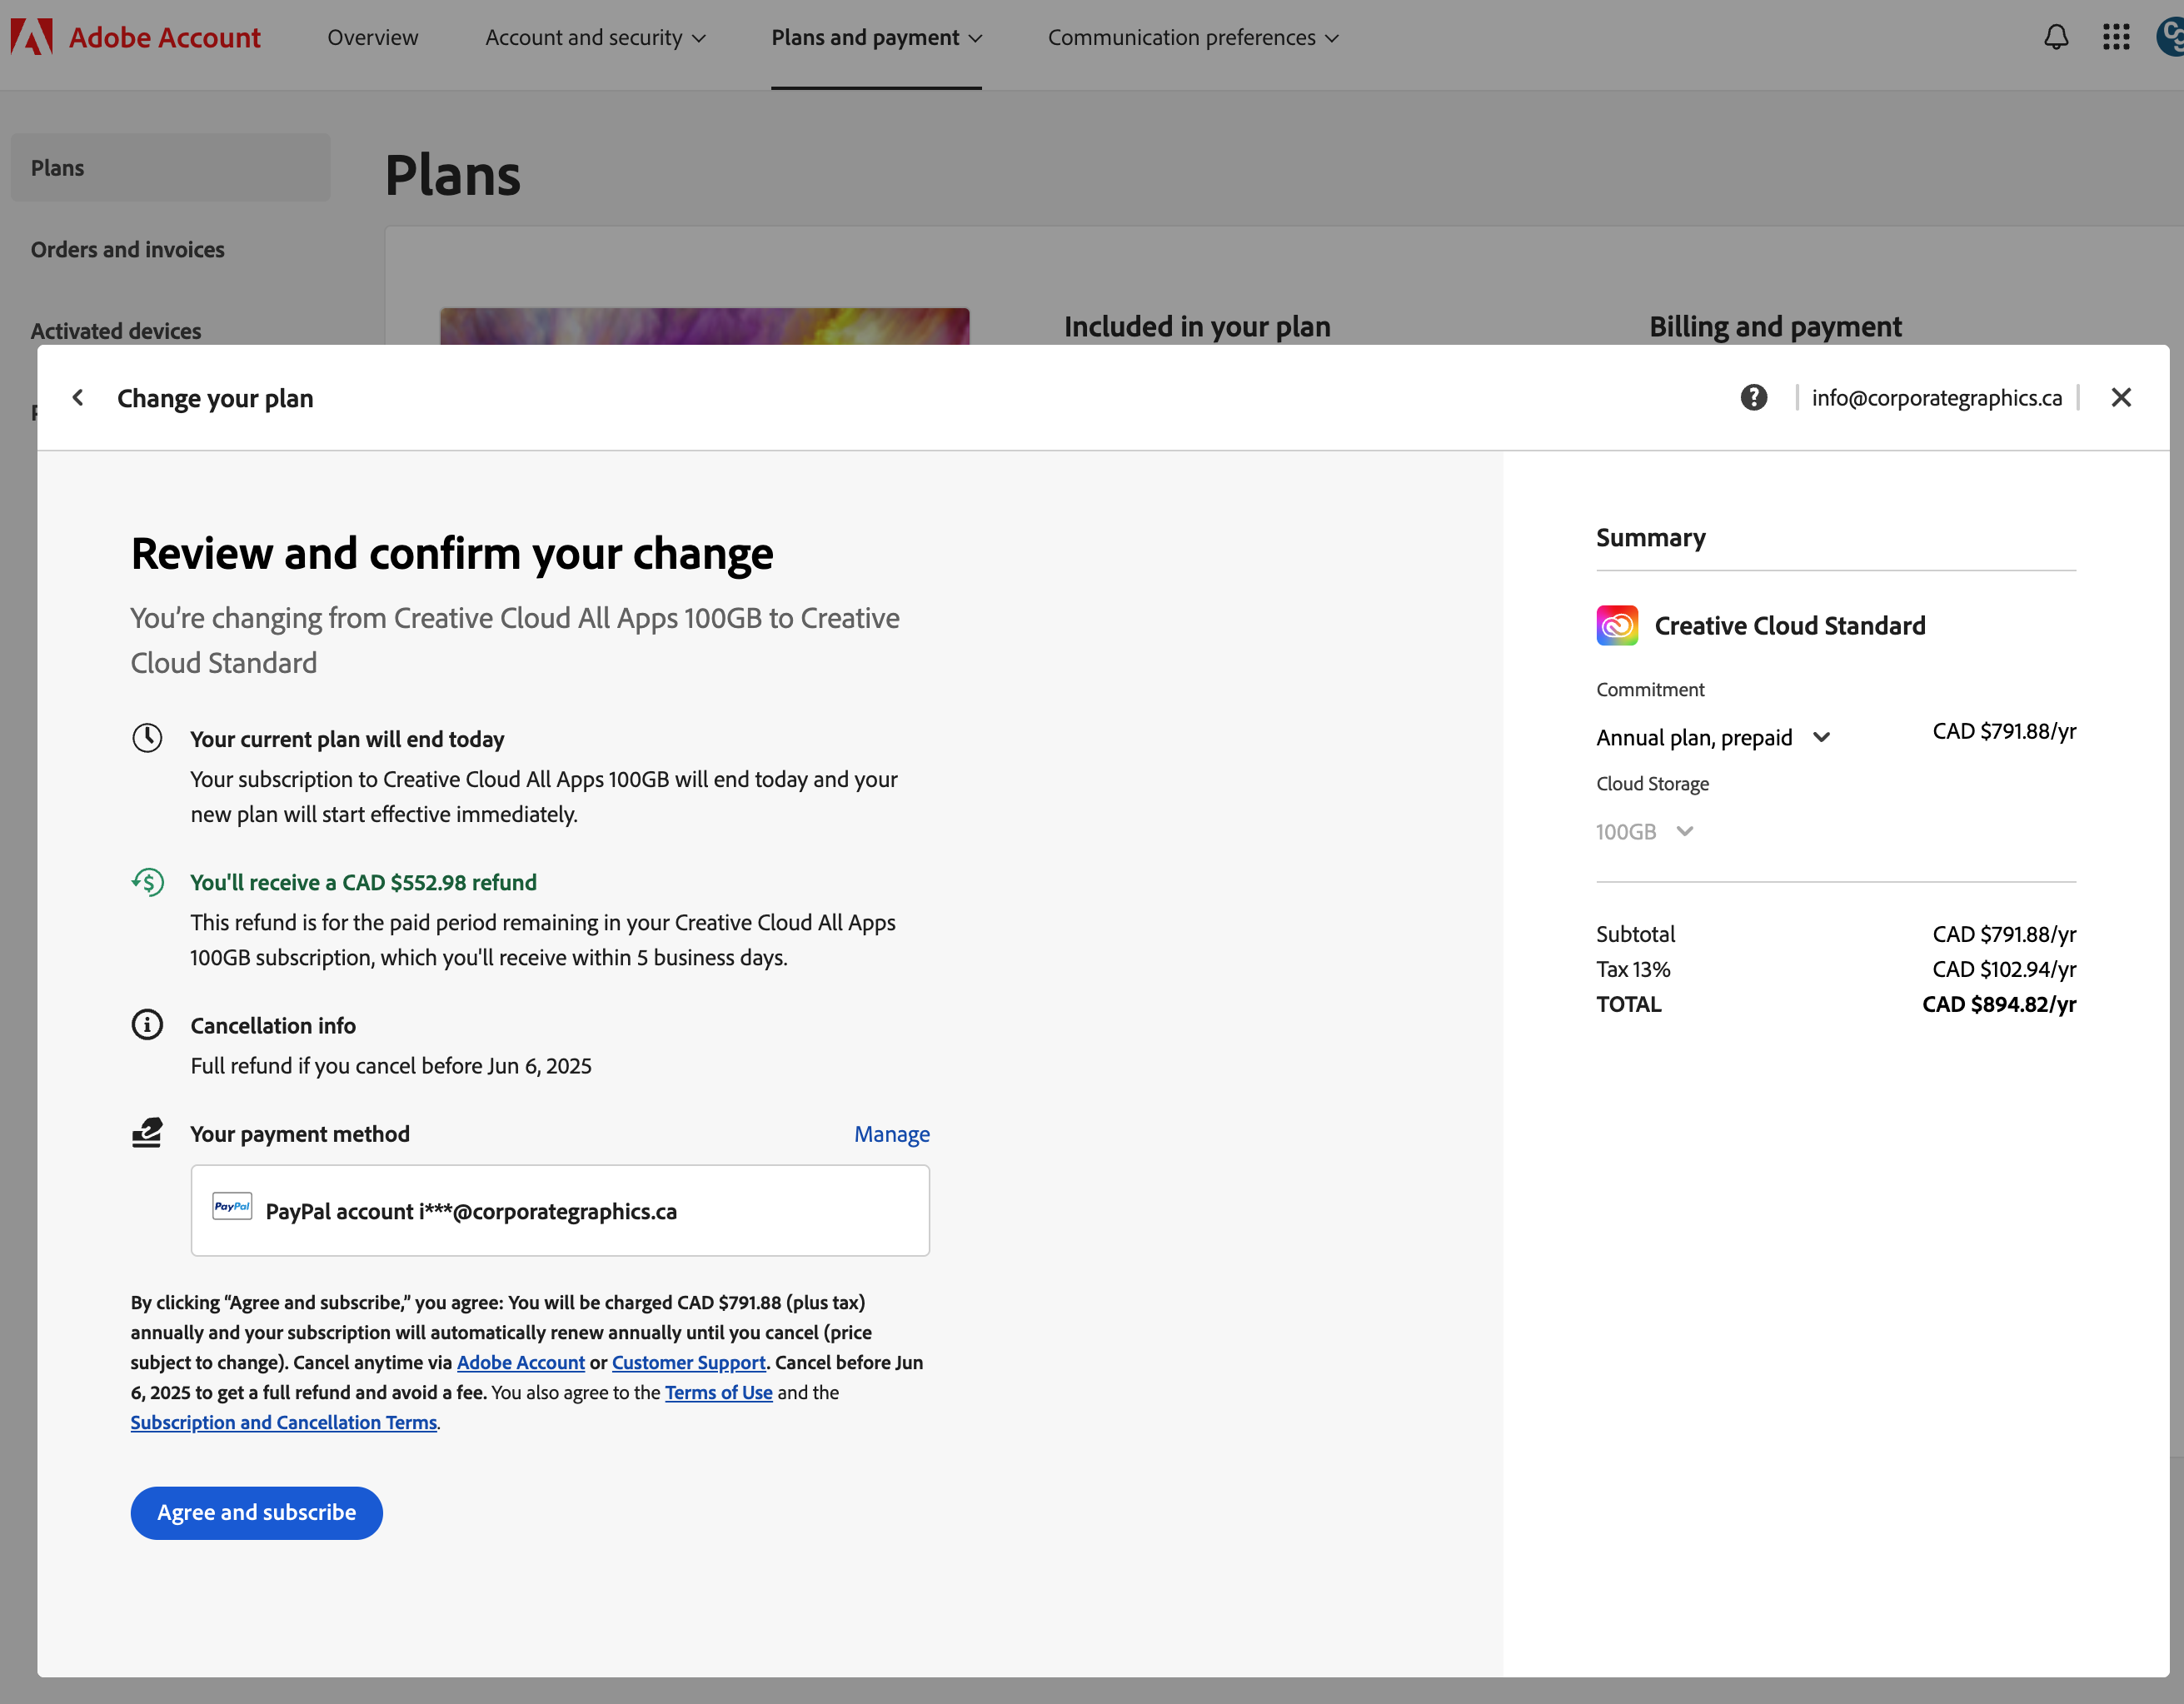The width and height of the screenshot is (2184, 1704).
Task: Click the Subtotal CAD $791.88/yr amount
Action: pos(2004,934)
